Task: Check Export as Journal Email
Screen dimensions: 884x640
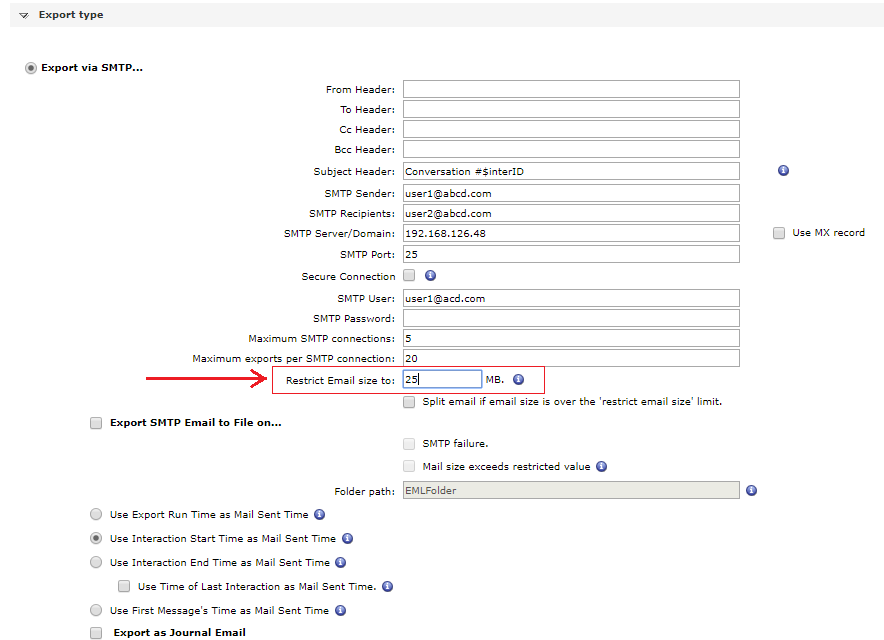Action: point(96,632)
